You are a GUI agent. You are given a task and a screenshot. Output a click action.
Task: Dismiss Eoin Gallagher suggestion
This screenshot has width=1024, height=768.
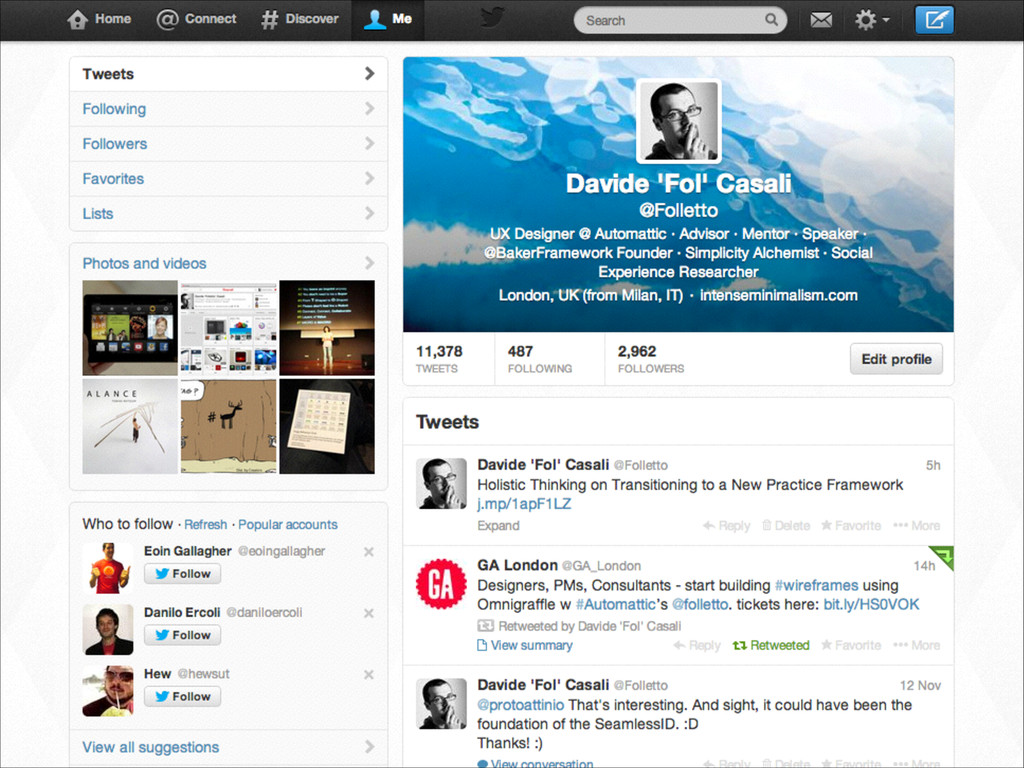click(369, 552)
